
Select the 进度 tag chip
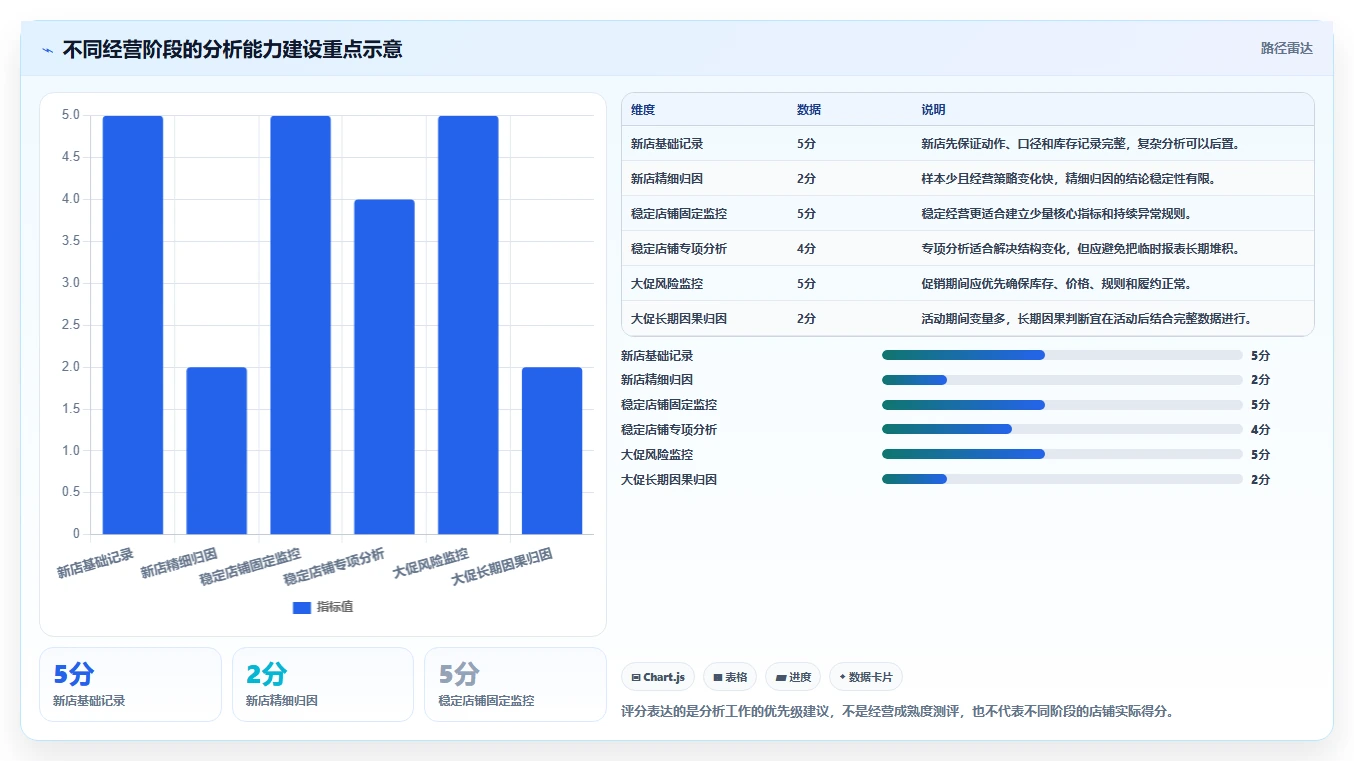click(793, 677)
